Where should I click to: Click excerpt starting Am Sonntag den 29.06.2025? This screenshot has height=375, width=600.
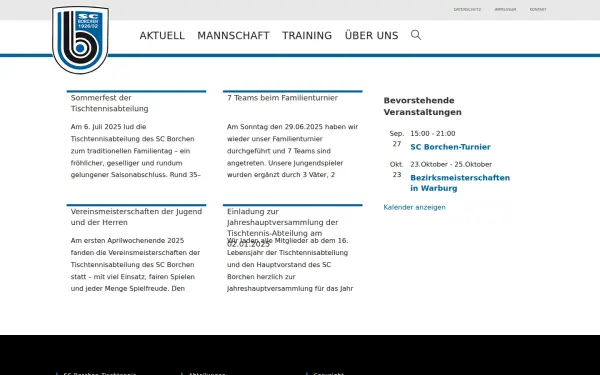(292, 151)
